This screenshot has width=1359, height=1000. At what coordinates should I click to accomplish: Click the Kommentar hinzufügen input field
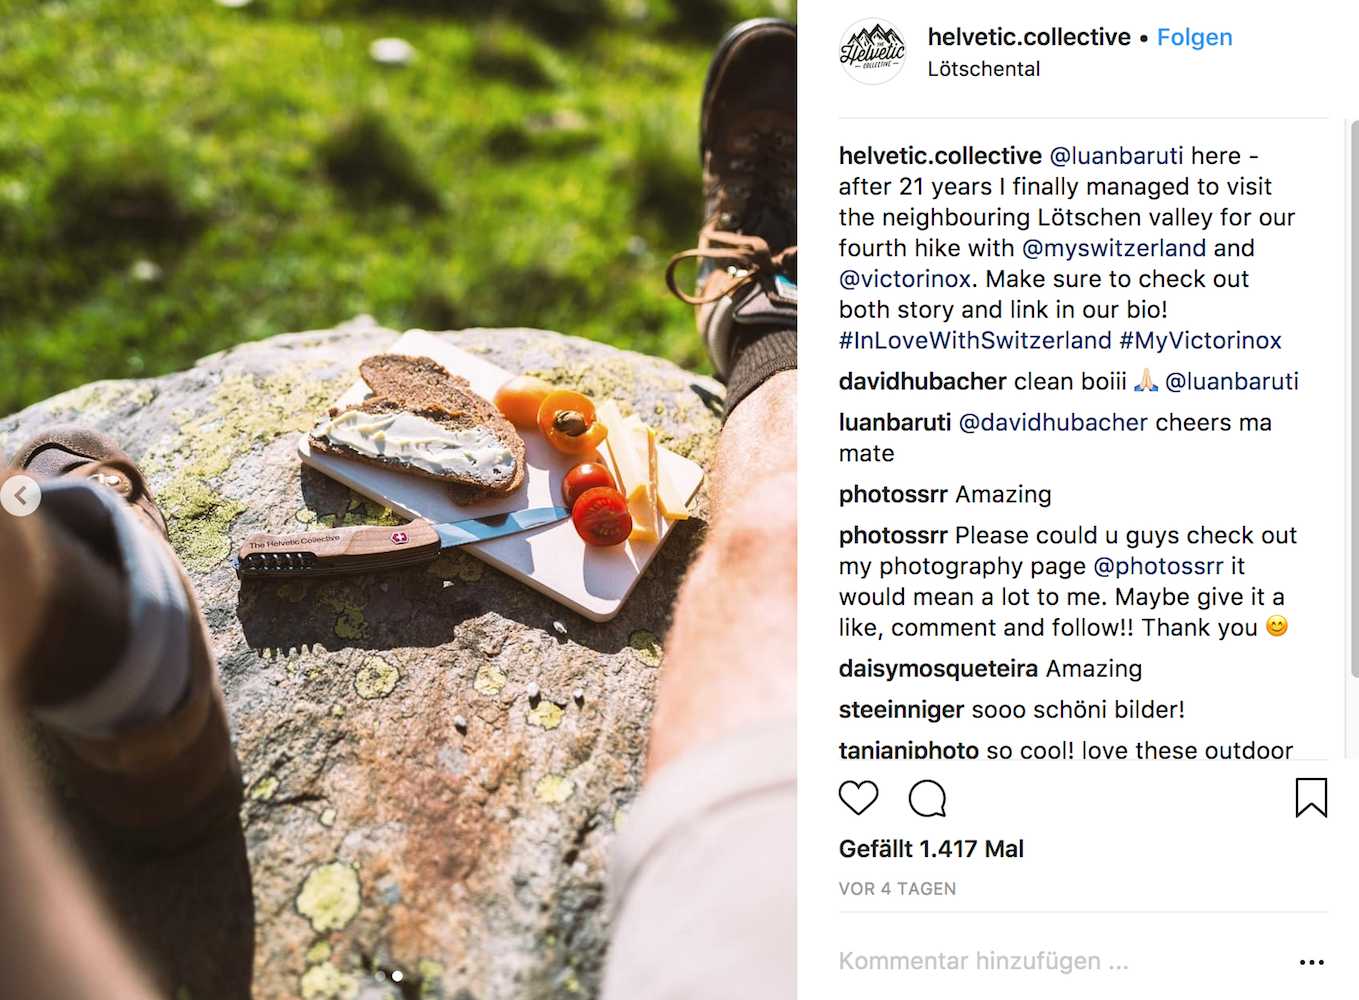1060,961
